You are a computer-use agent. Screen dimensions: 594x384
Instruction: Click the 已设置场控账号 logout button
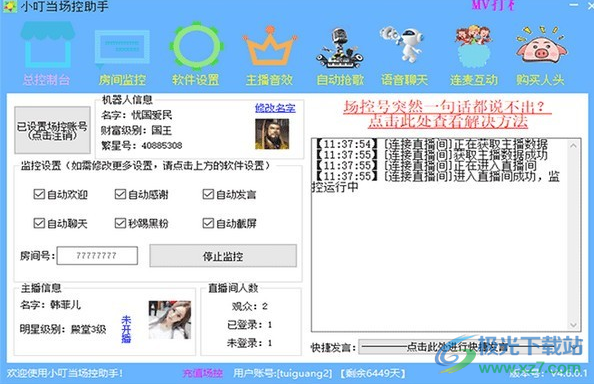[x=52, y=130]
